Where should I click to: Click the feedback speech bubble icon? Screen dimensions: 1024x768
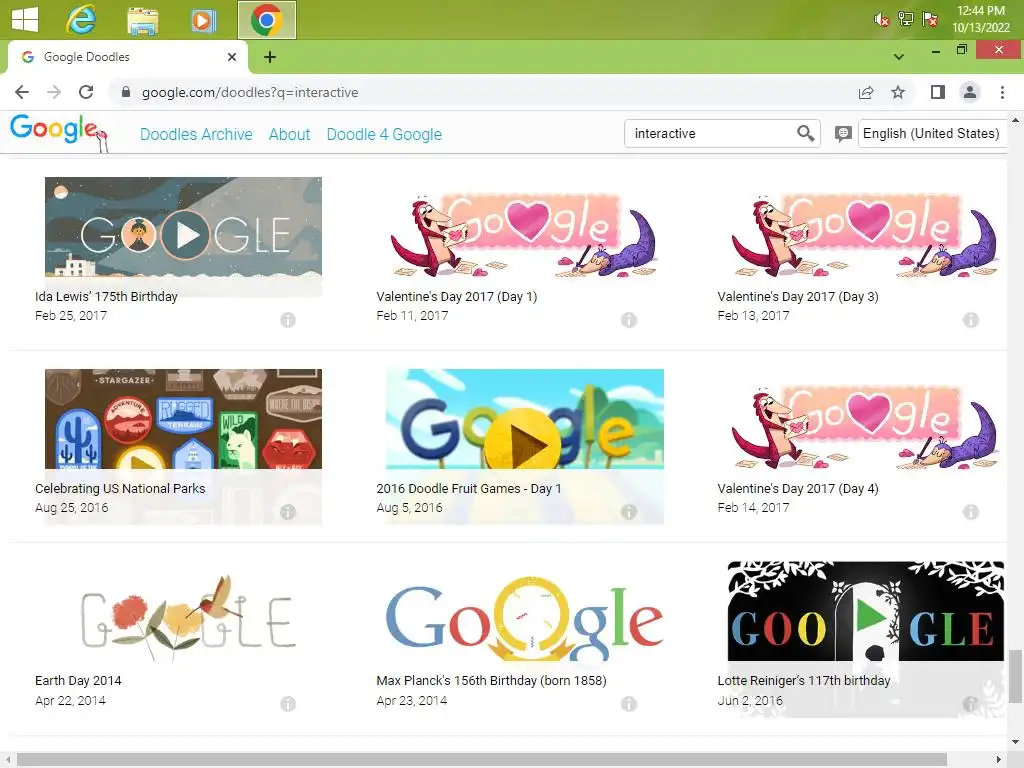coord(843,134)
